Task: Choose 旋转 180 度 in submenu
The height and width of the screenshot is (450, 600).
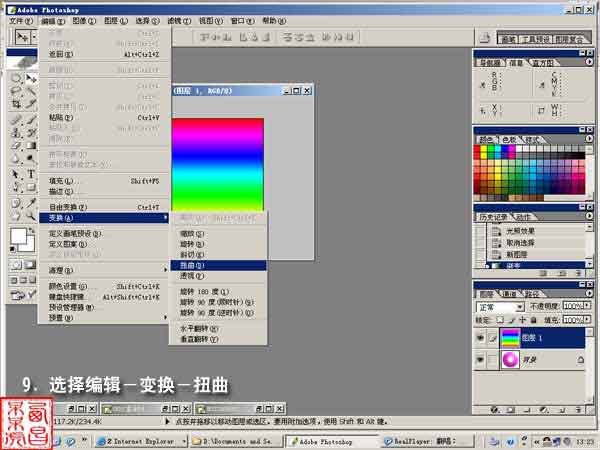Action: click(218, 292)
